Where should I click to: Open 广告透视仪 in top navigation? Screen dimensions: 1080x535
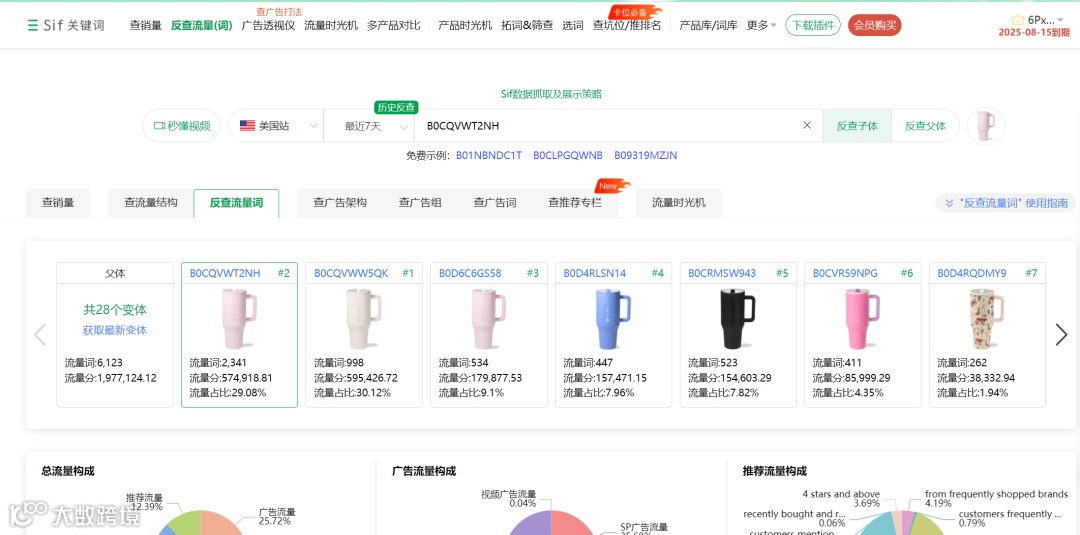pyautogui.click(x=268, y=25)
